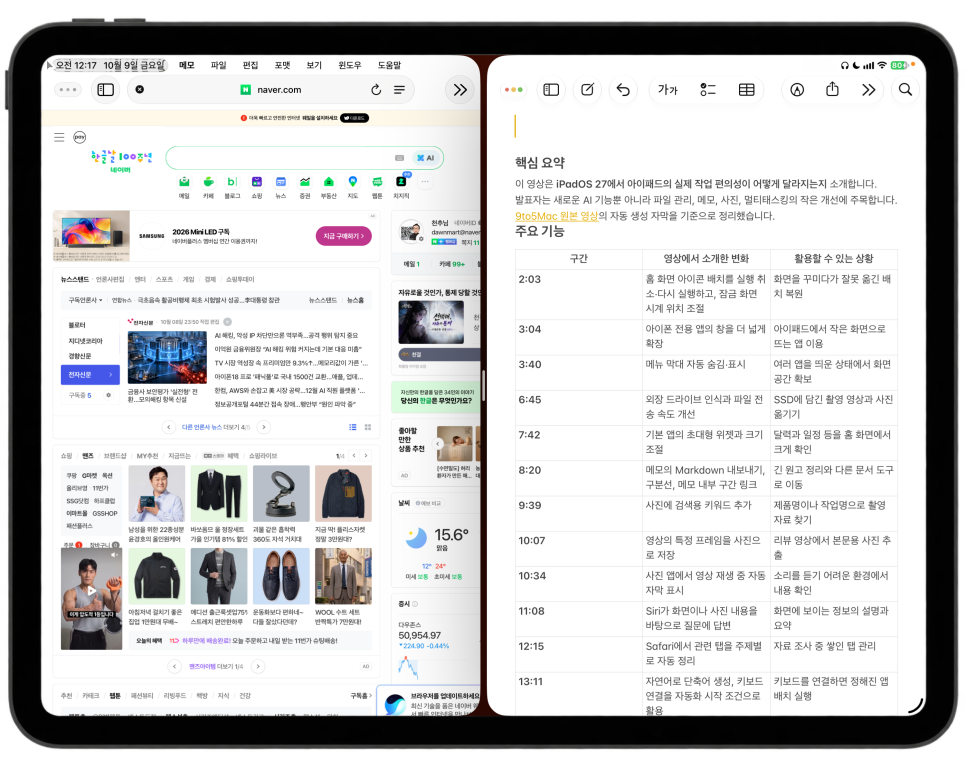Open markup pen tool in Notes
966x769 pixels.
coord(797,90)
